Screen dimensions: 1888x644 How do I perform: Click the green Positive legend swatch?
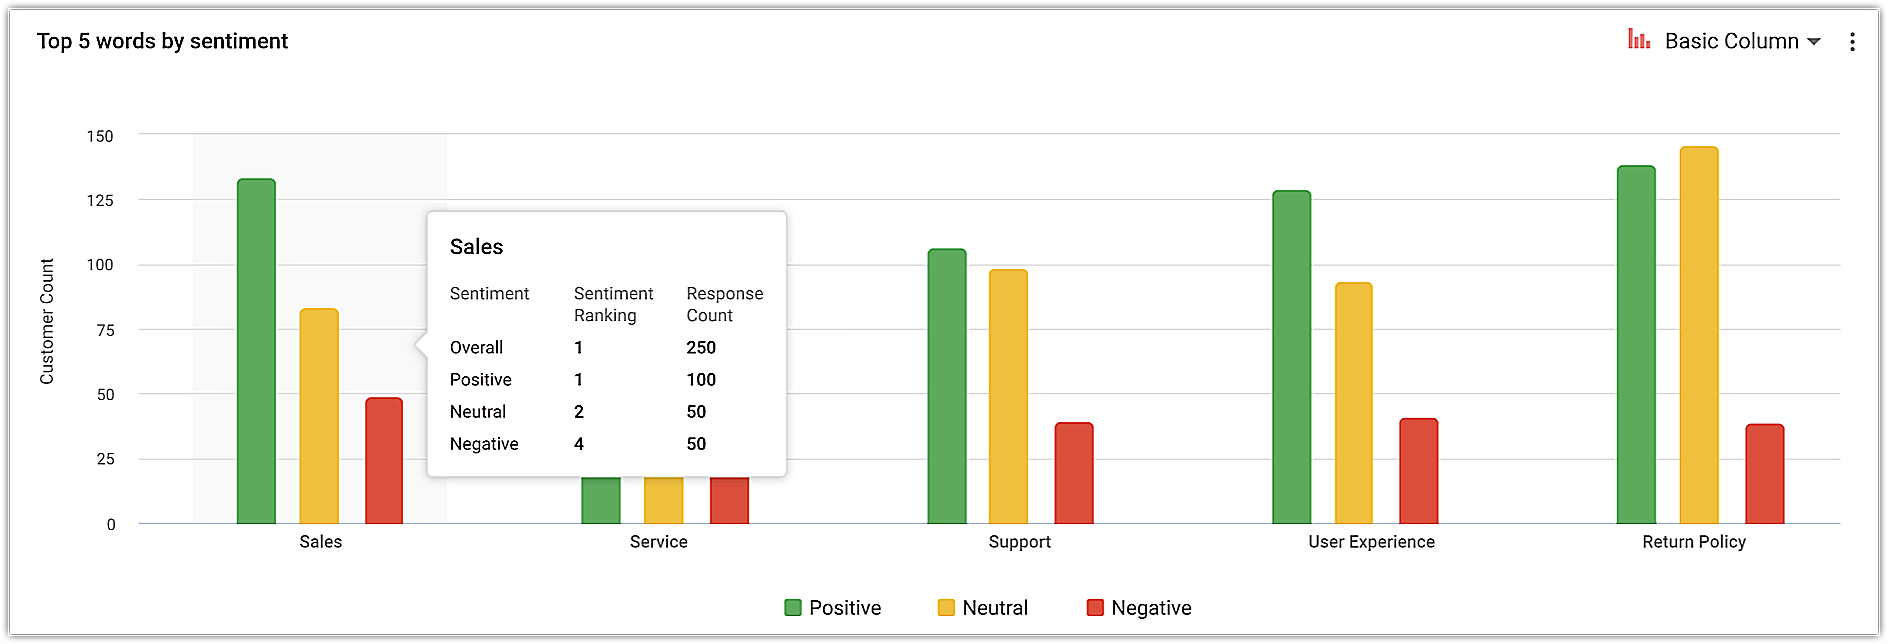tap(793, 608)
